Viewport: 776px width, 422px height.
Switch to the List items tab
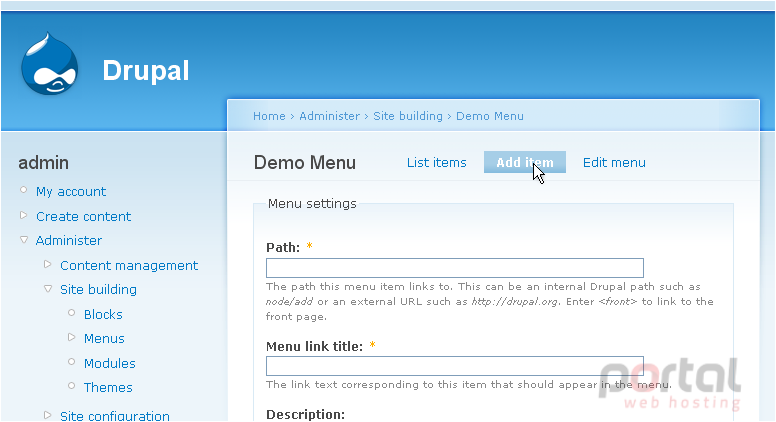click(x=436, y=163)
